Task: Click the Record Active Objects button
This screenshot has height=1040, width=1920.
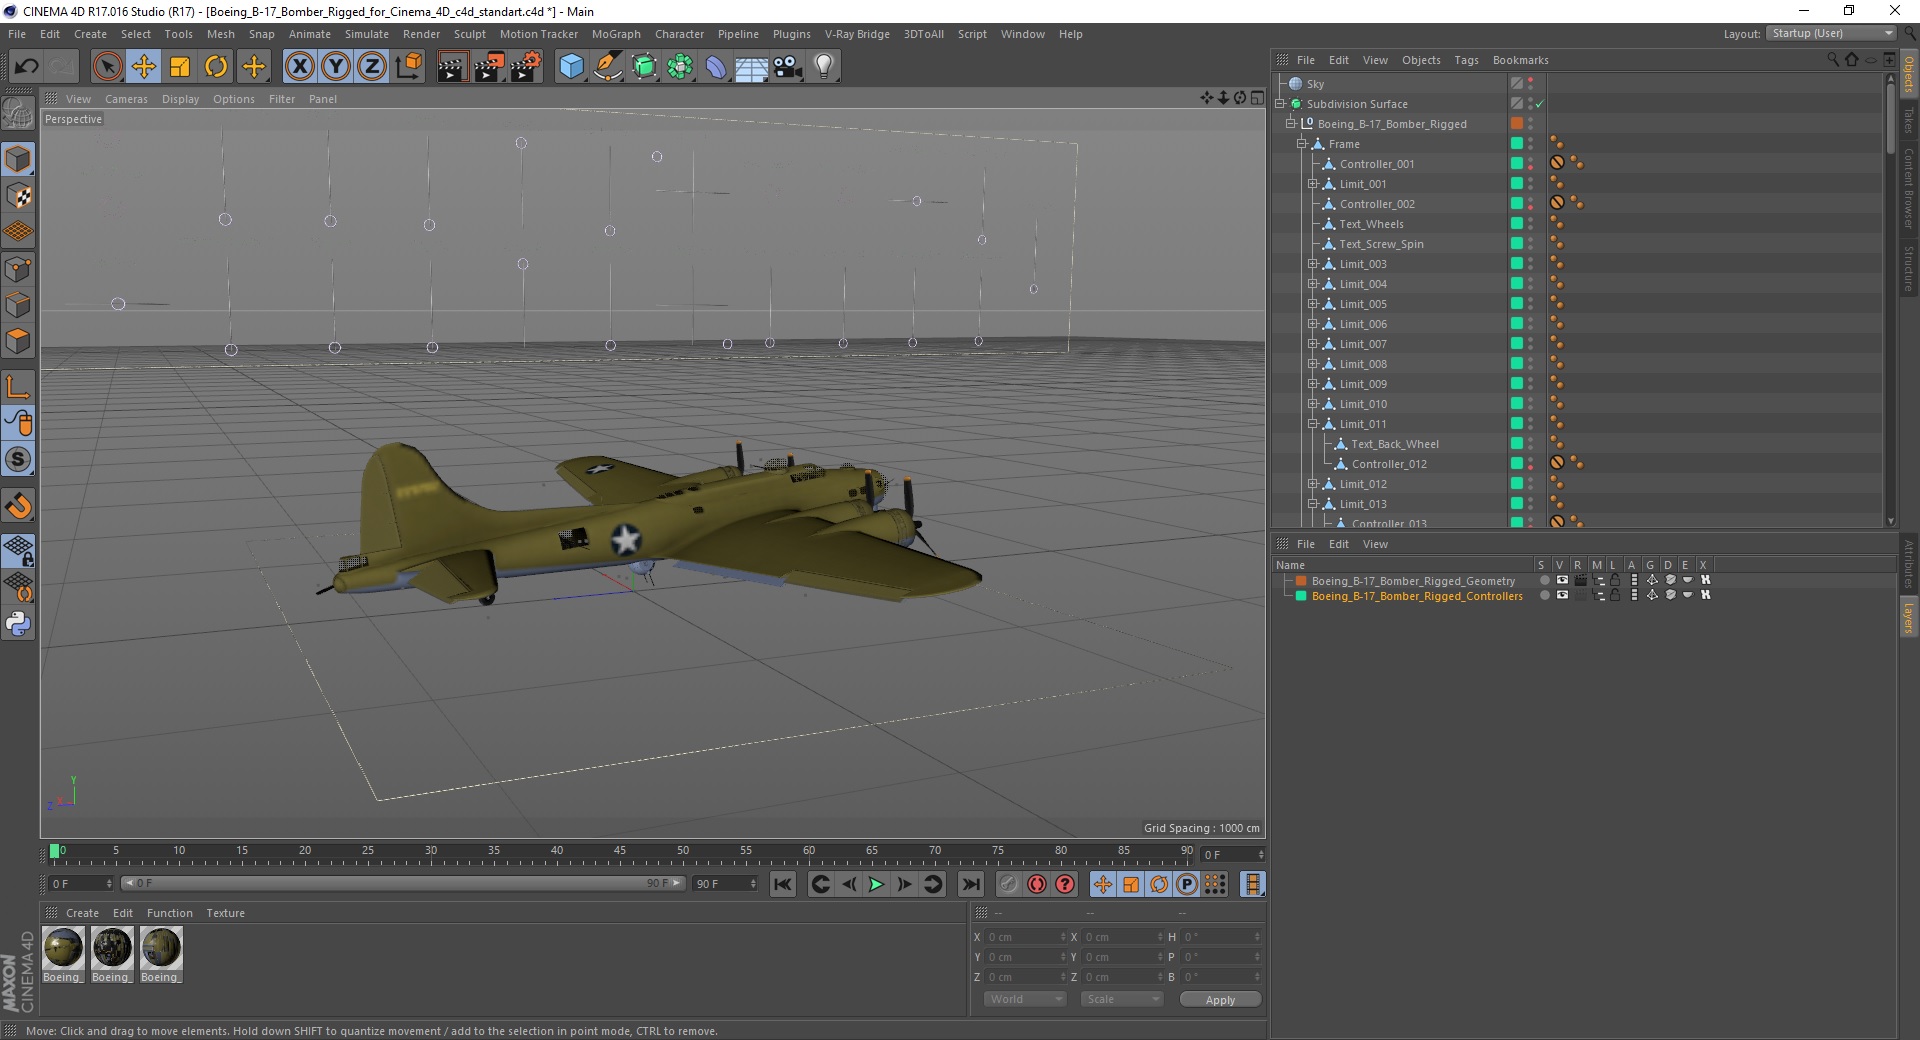Action: (x=1009, y=884)
